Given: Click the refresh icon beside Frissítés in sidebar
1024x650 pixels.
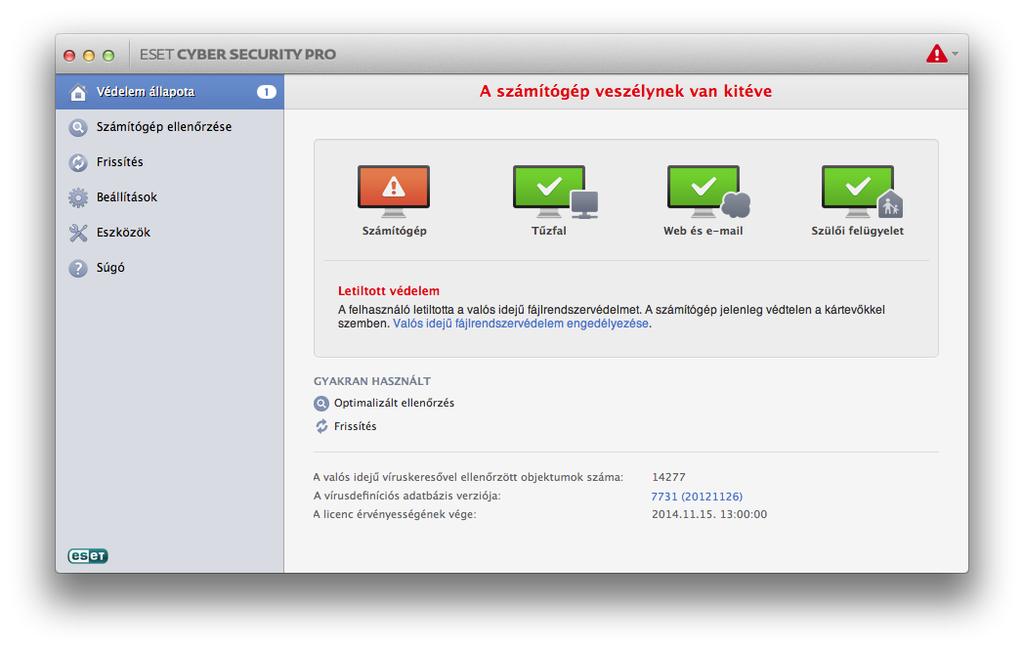Looking at the screenshot, I should click(x=78, y=162).
